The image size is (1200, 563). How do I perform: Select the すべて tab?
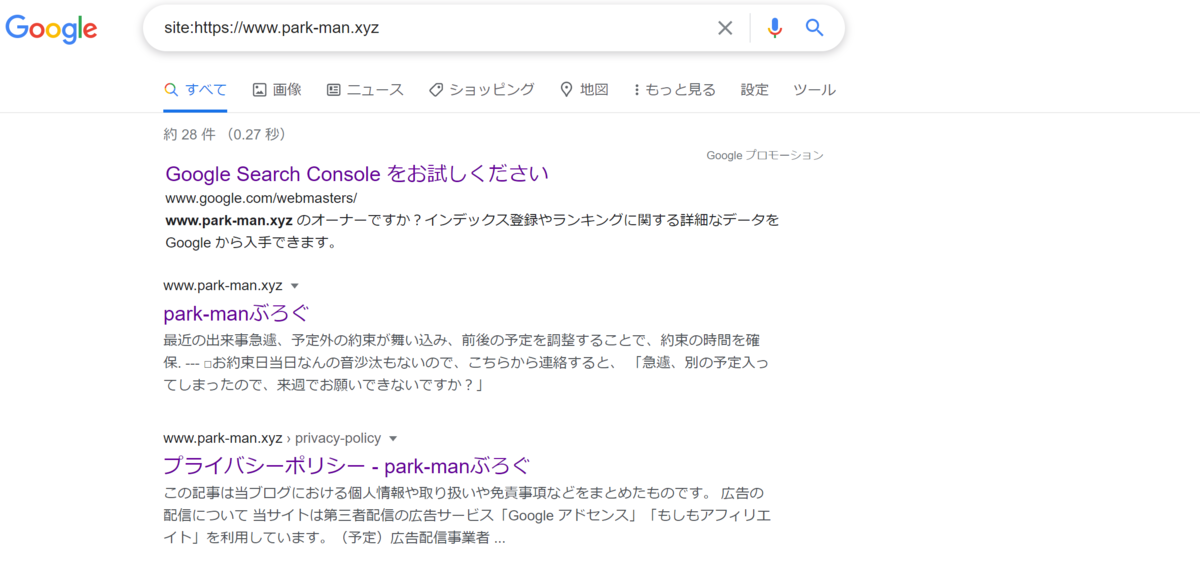click(196, 90)
